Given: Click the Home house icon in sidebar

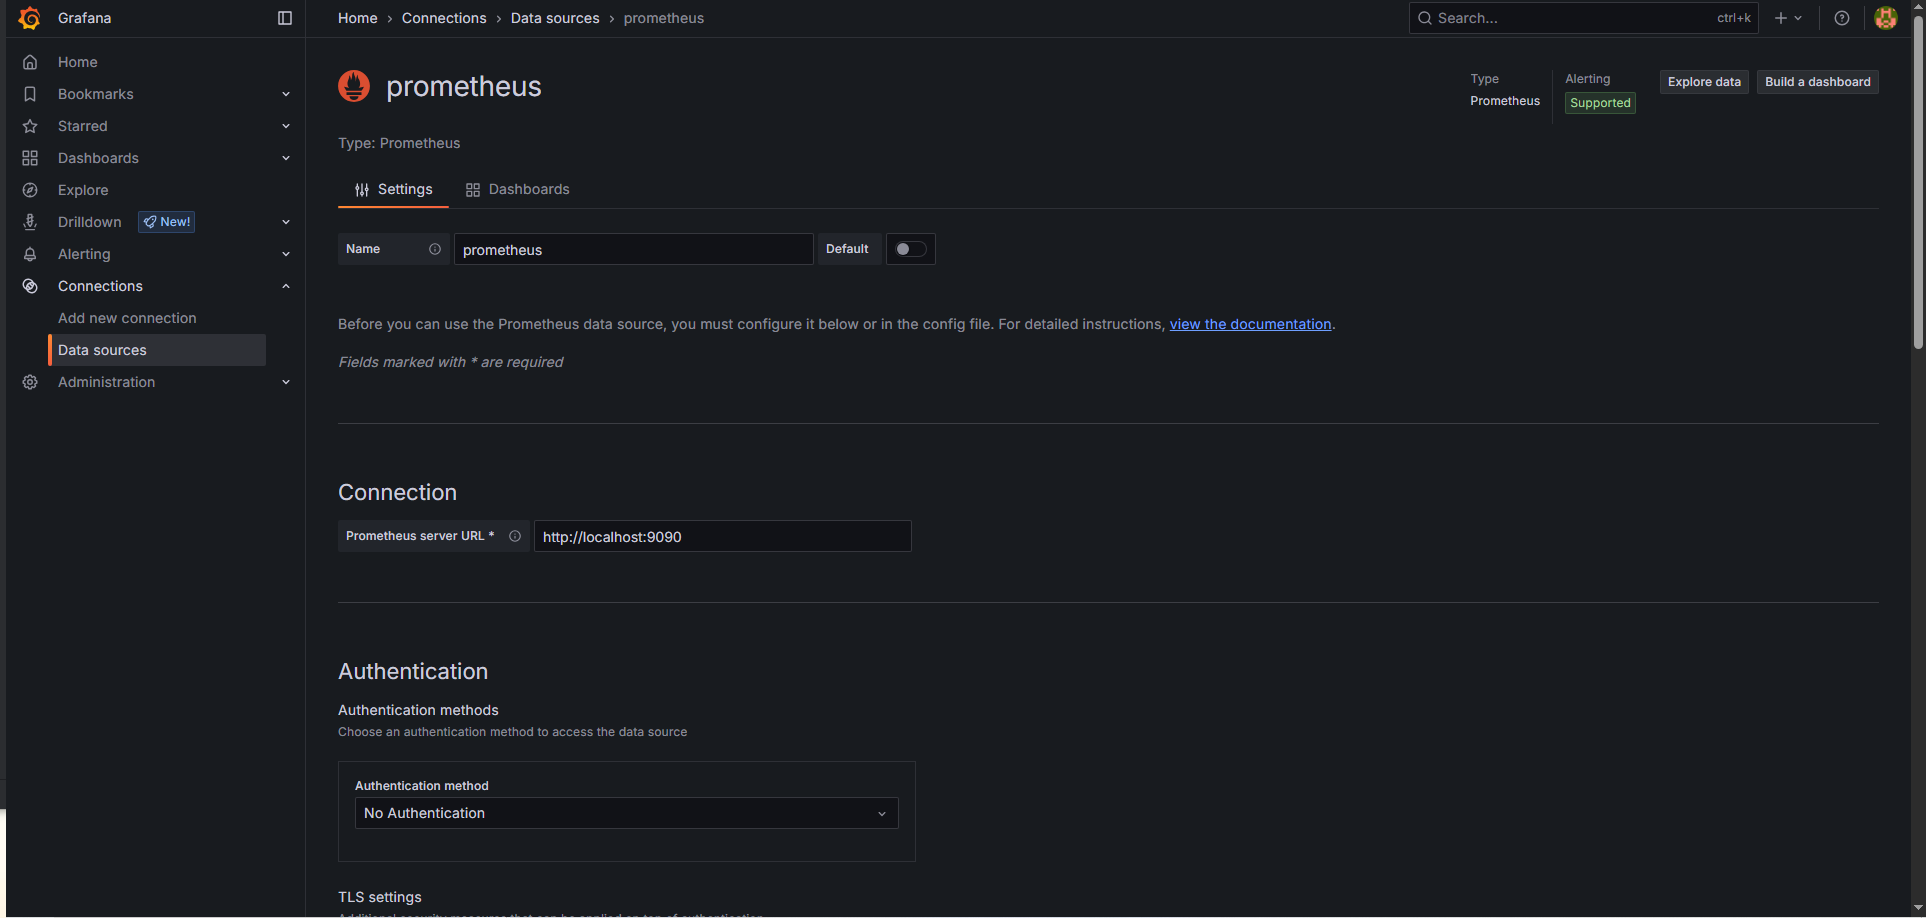Looking at the screenshot, I should click(x=30, y=62).
